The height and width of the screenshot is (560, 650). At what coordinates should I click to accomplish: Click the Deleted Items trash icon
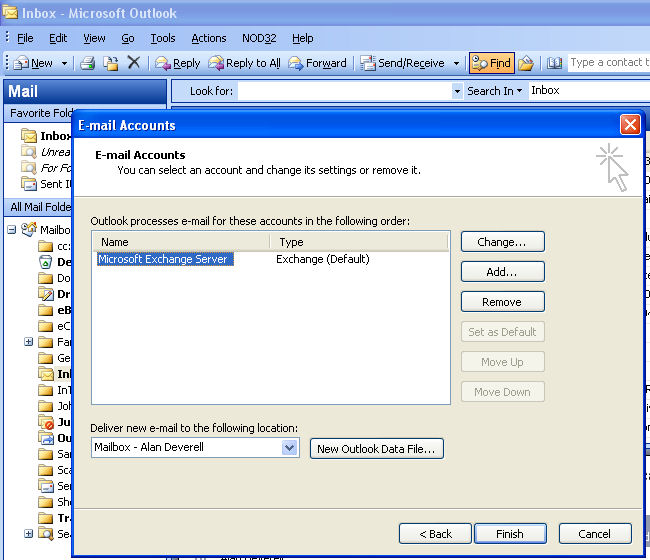[x=45, y=262]
